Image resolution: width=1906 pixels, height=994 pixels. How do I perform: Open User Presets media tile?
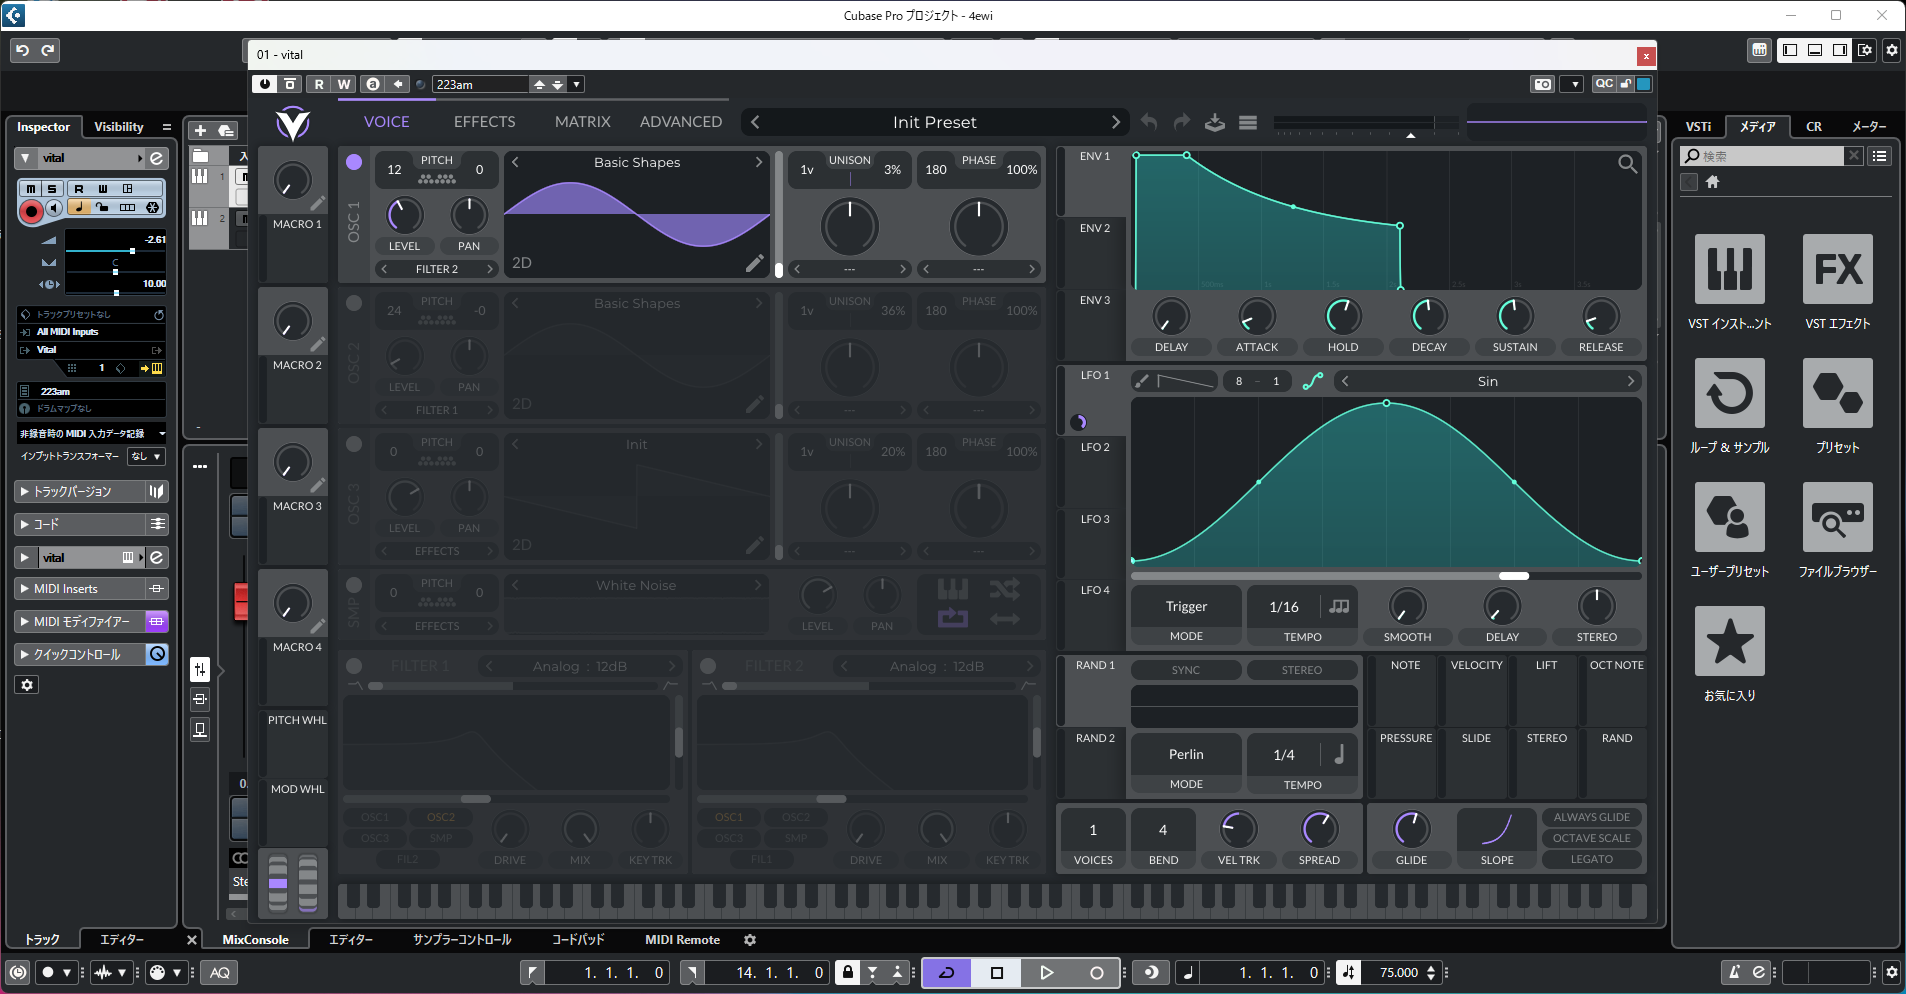[x=1729, y=517]
